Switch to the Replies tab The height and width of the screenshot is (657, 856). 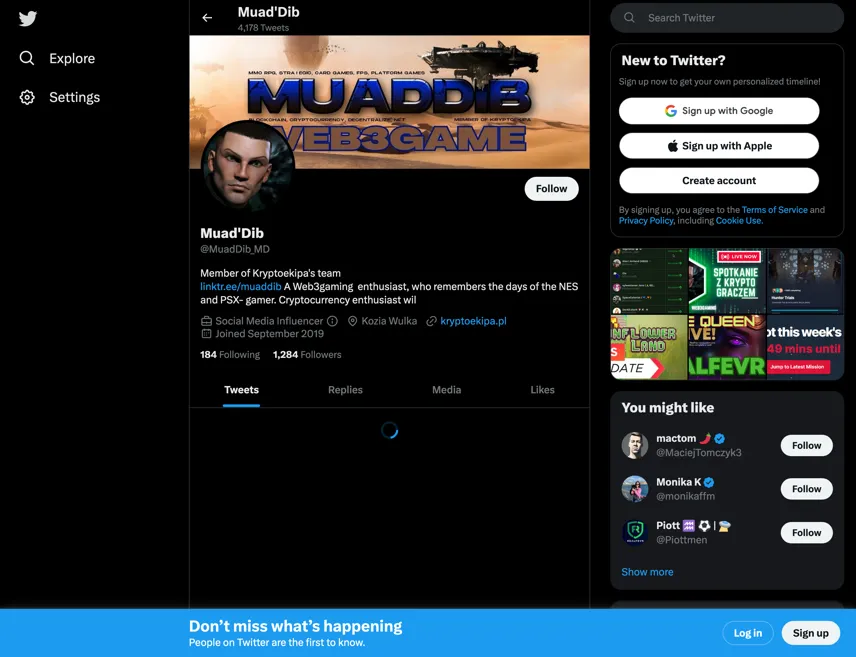345,390
